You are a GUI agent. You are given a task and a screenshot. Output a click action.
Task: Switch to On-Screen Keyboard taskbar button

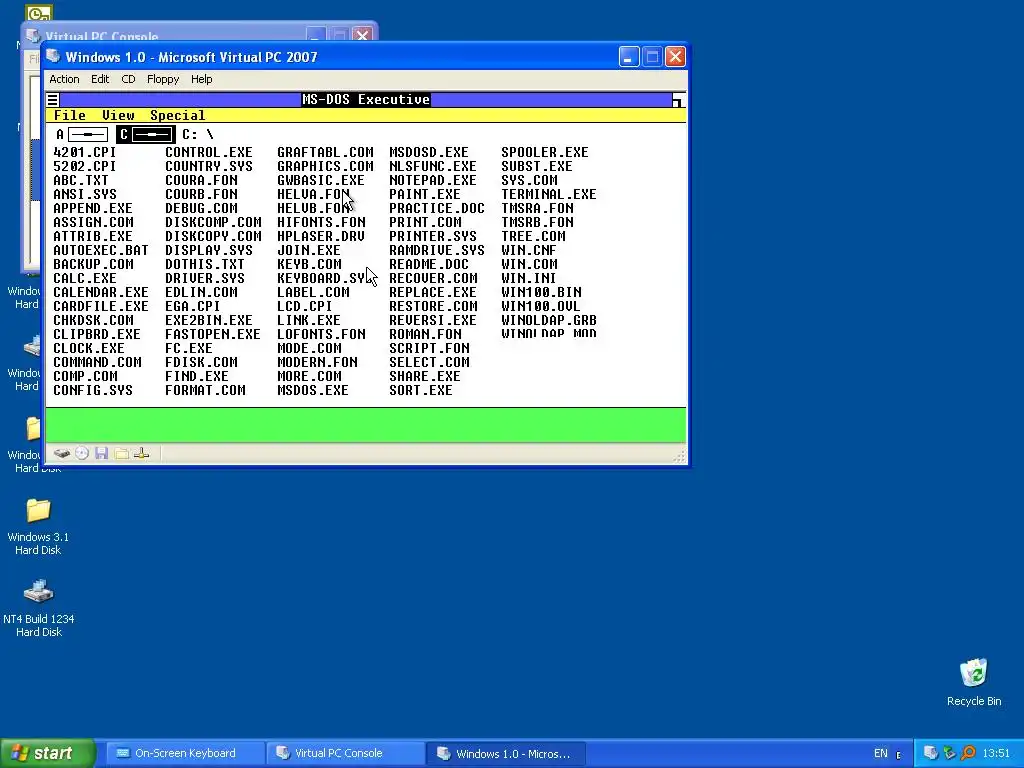tap(184, 753)
